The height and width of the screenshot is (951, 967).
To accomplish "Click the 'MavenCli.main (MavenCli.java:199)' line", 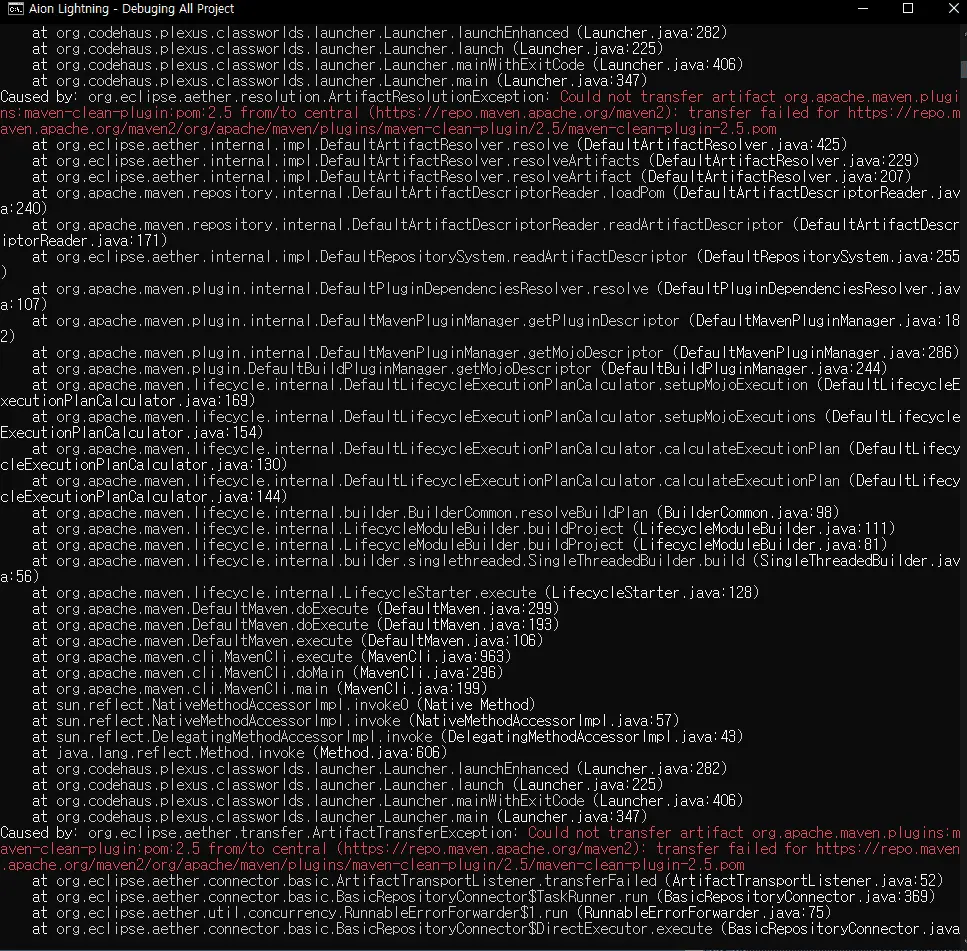I will (260, 690).
